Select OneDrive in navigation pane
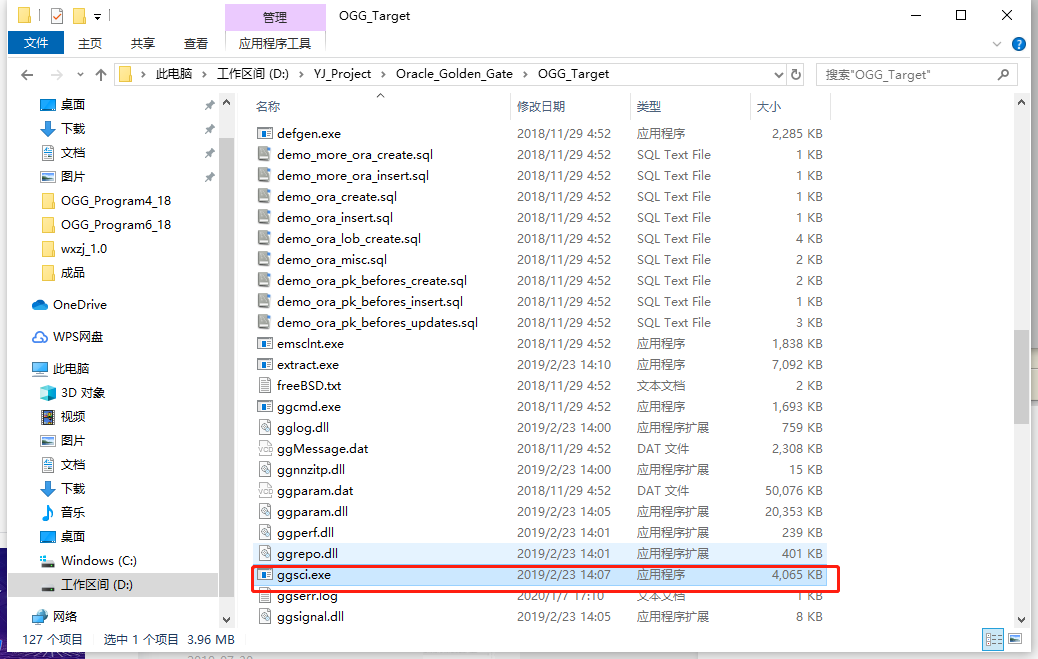The width and height of the screenshot is (1038, 659). click(79, 305)
